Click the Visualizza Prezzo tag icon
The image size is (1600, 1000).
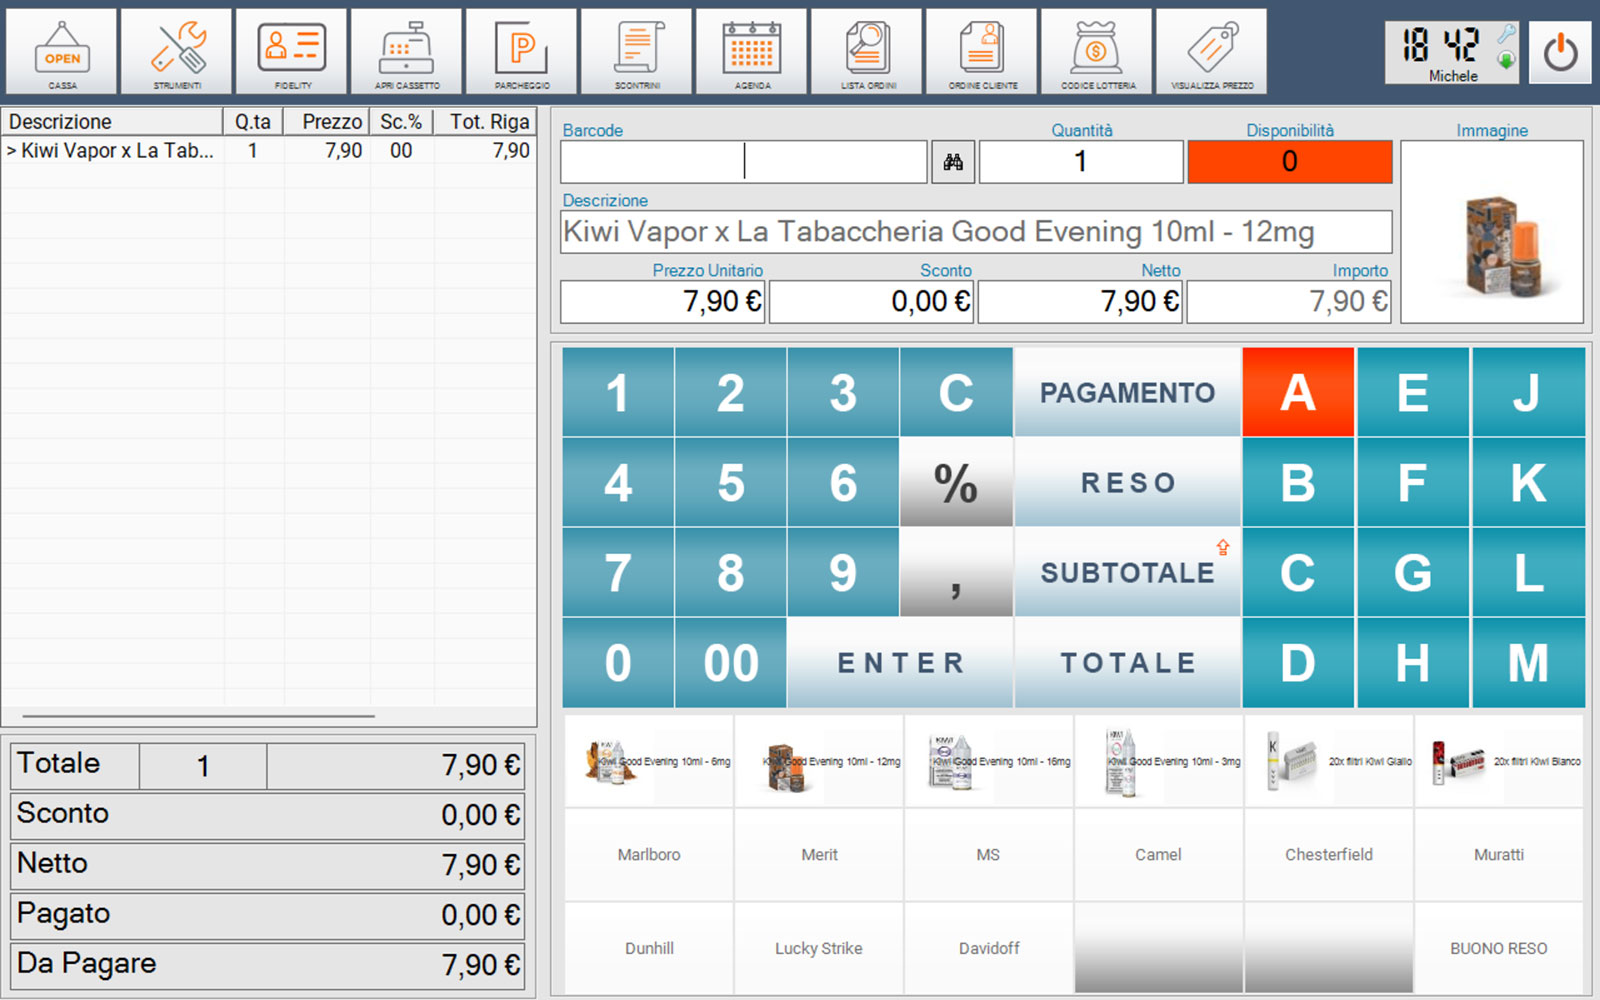coord(1212,52)
